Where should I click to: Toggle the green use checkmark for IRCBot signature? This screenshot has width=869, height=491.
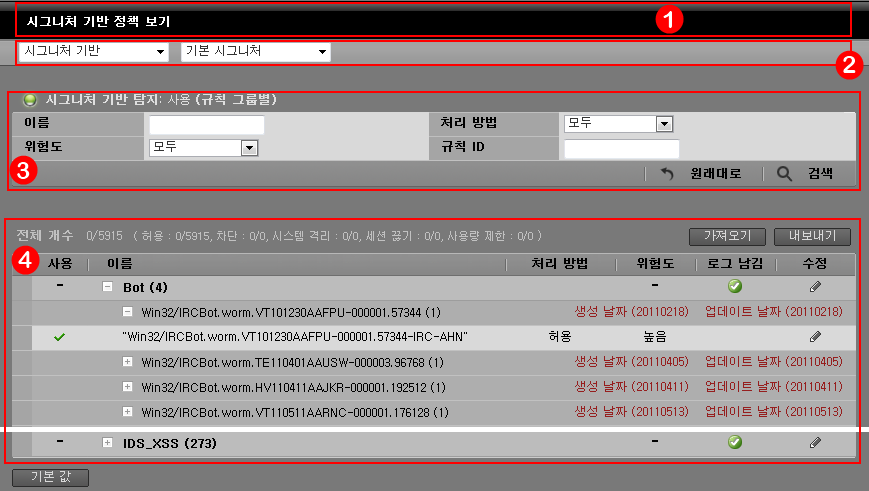[x=60, y=338]
